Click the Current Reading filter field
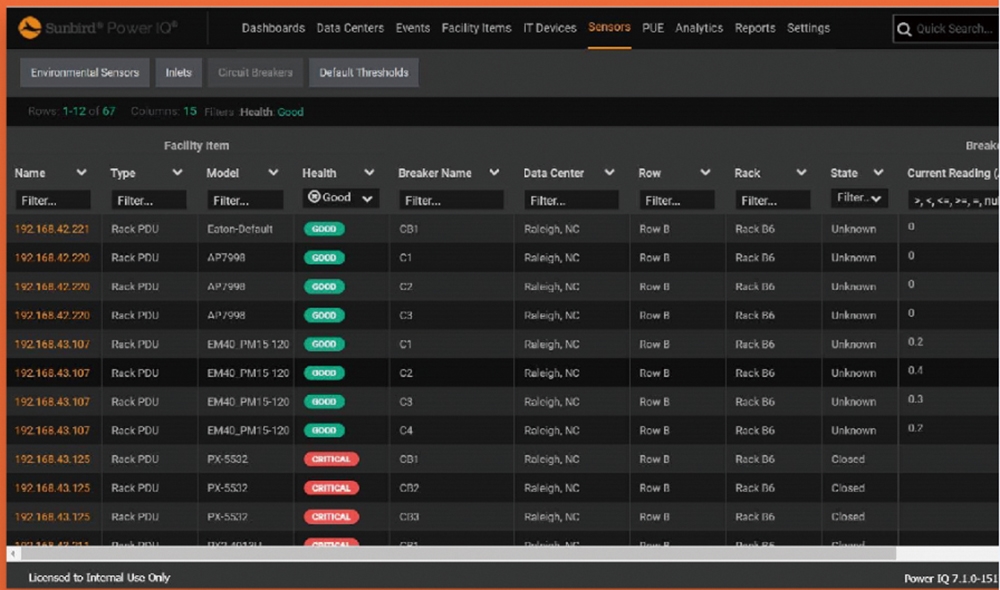1000x590 pixels. pos(953,200)
